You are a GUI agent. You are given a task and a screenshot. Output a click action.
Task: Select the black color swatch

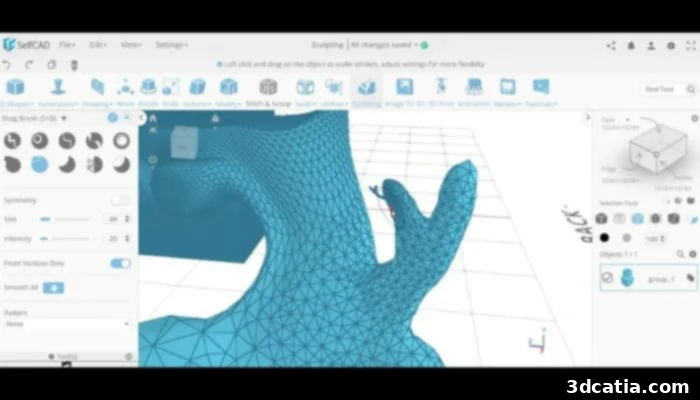tap(604, 238)
